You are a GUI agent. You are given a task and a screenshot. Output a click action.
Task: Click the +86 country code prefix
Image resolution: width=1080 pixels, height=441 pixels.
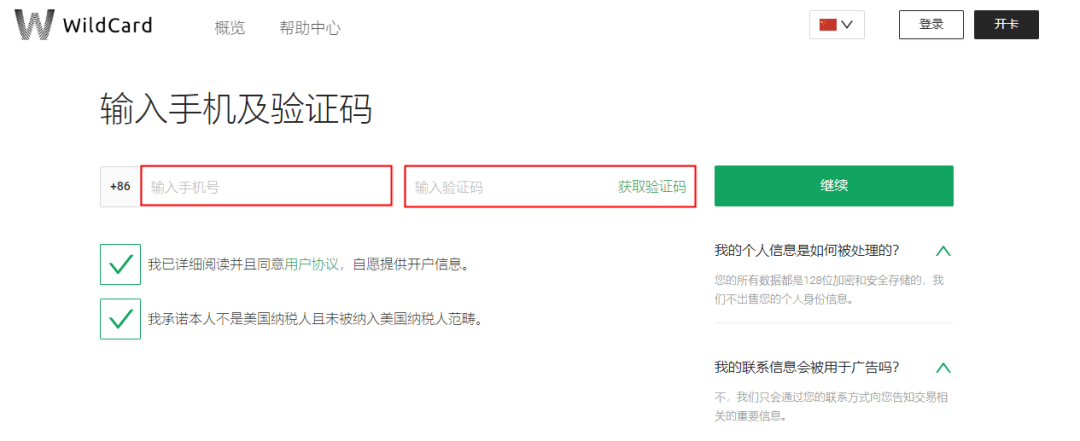point(120,186)
